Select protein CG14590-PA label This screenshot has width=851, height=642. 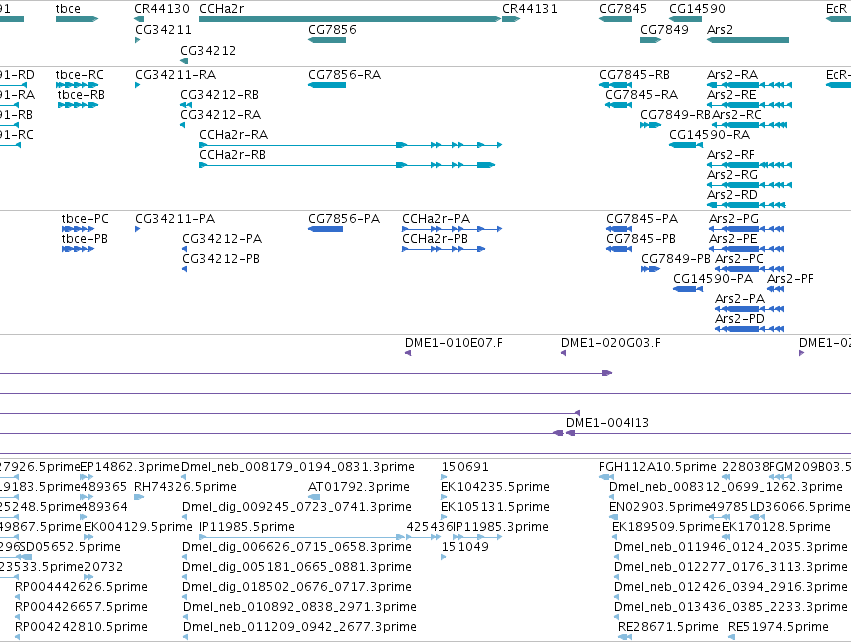coord(713,279)
